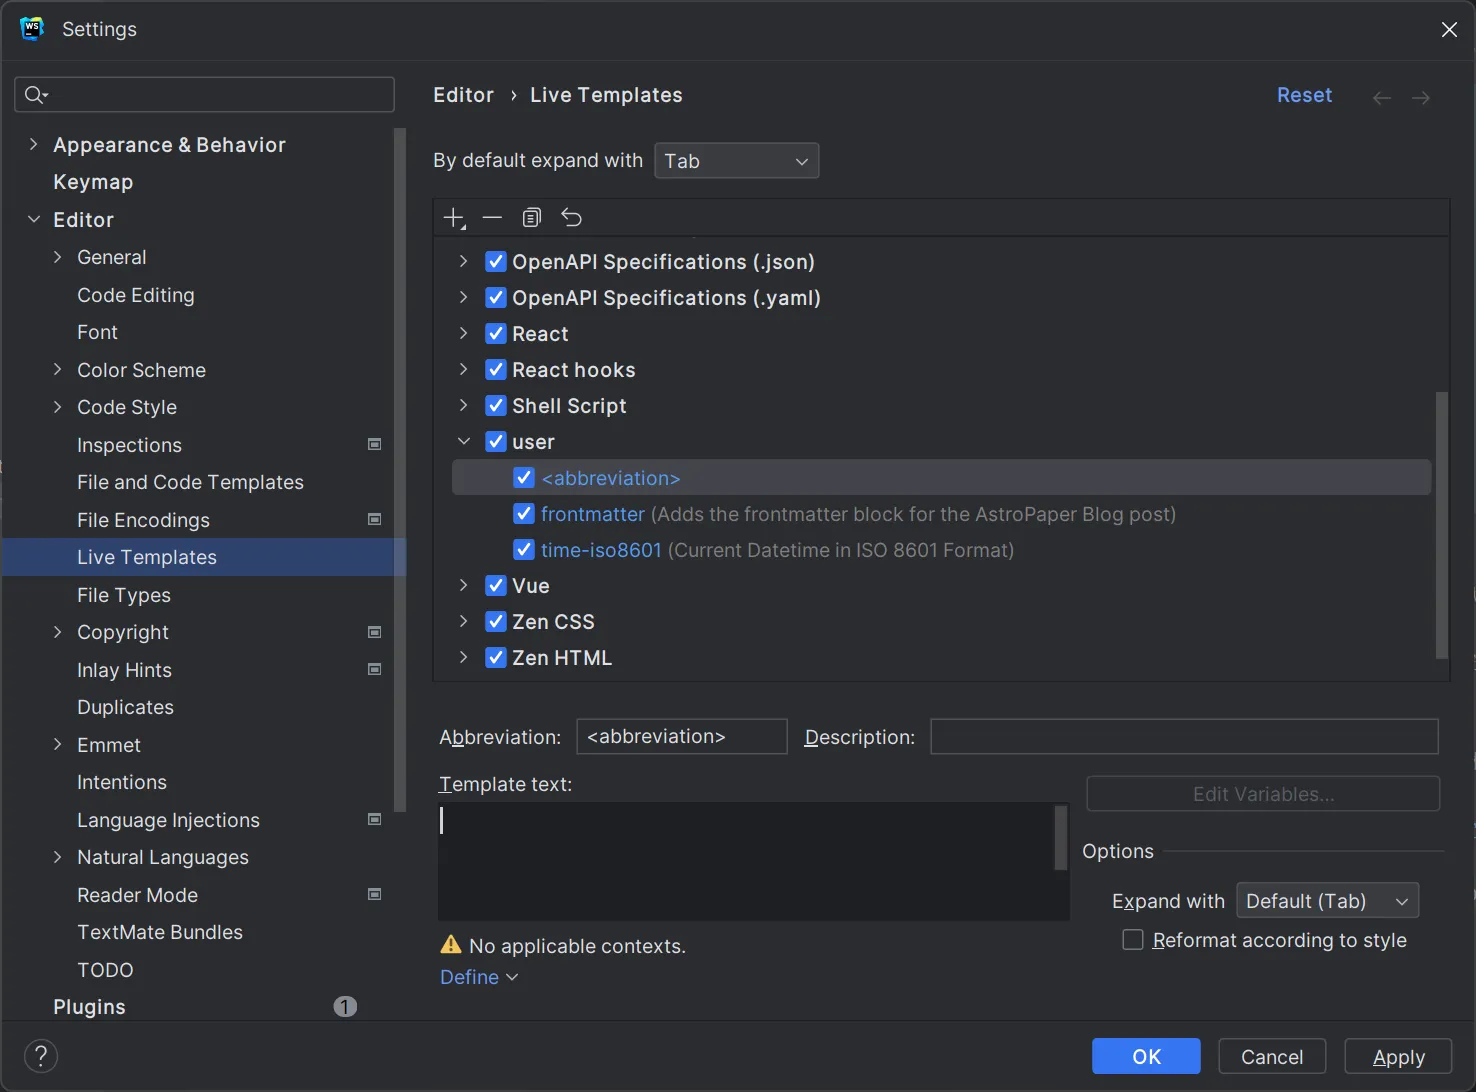This screenshot has height=1092, width=1476.
Task: Click the Remove template minus icon
Action: tap(492, 217)
